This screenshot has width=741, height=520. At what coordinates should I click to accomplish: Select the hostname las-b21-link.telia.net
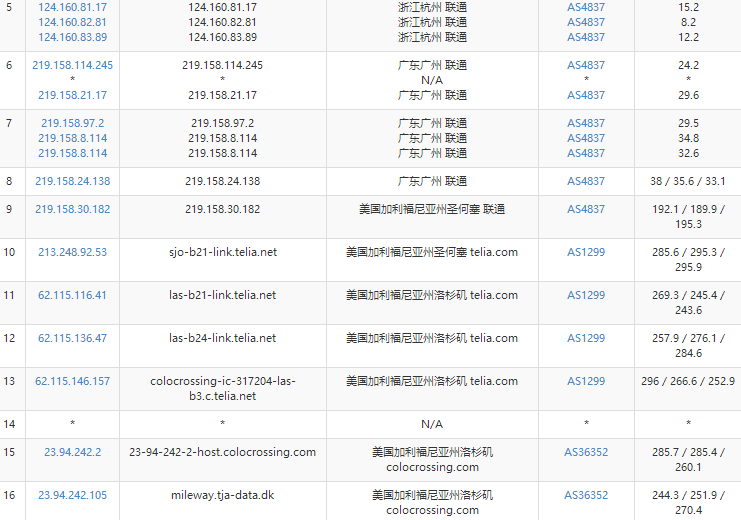tap(223, 295)
